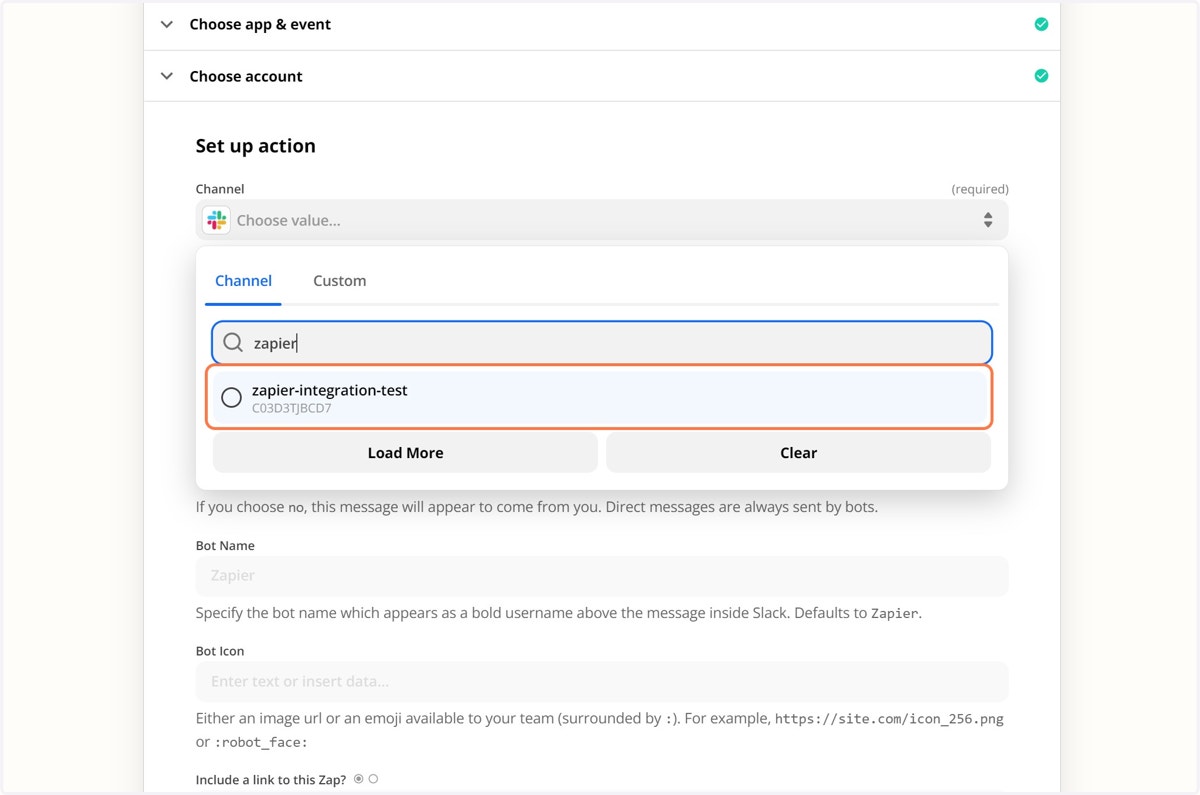The width and height of the screenshot is (1200, 795).
Task: Click the Bot Icon label
Action: (220, 651)
